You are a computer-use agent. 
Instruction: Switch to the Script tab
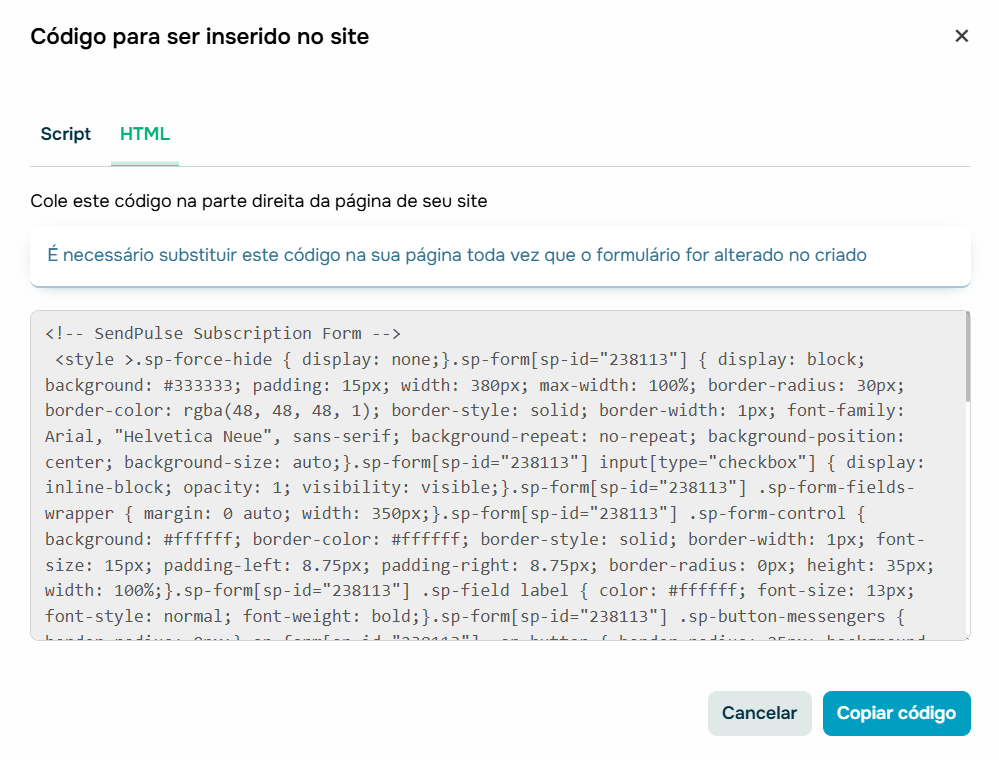(65, 133)
